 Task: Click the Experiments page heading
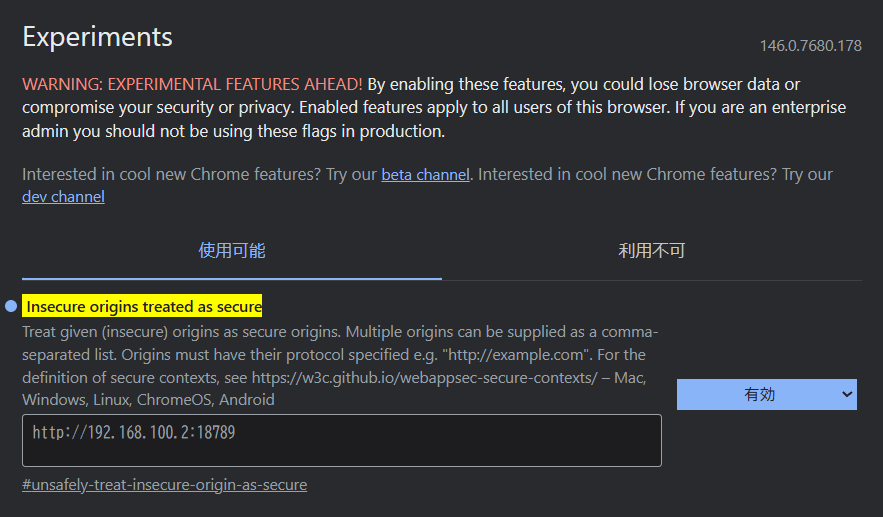tap(97, 37)
